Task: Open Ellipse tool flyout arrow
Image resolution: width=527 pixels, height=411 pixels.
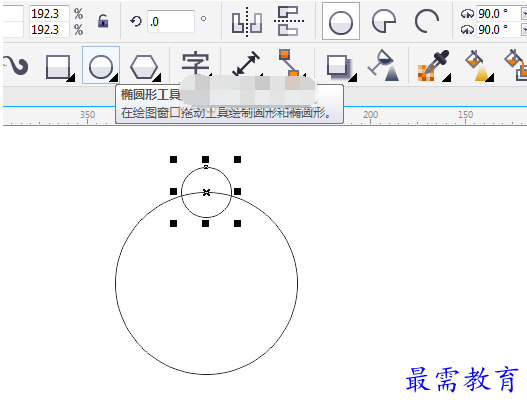Action: point(114,78)
